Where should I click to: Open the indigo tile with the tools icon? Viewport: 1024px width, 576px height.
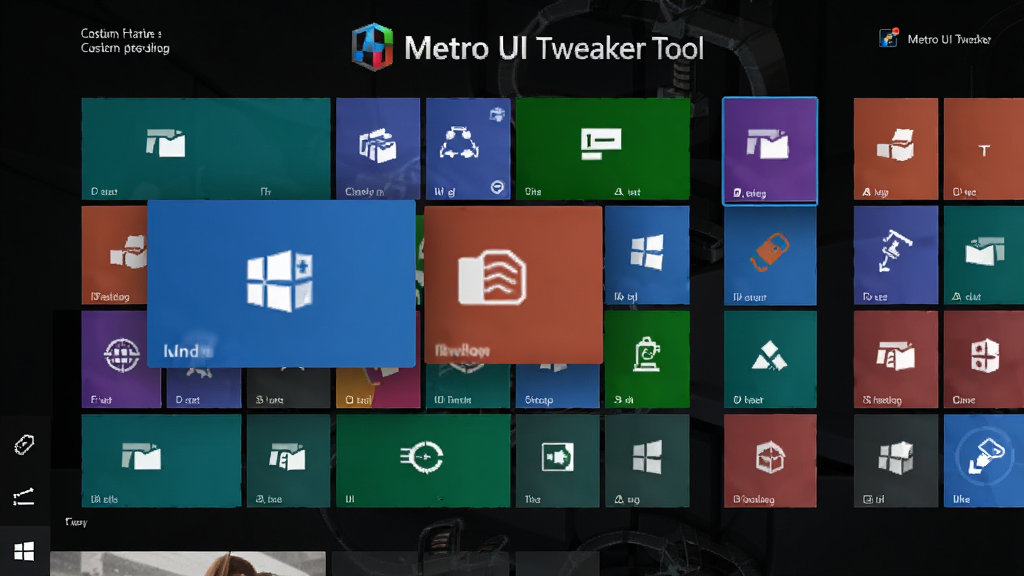(x=895, y=255)
